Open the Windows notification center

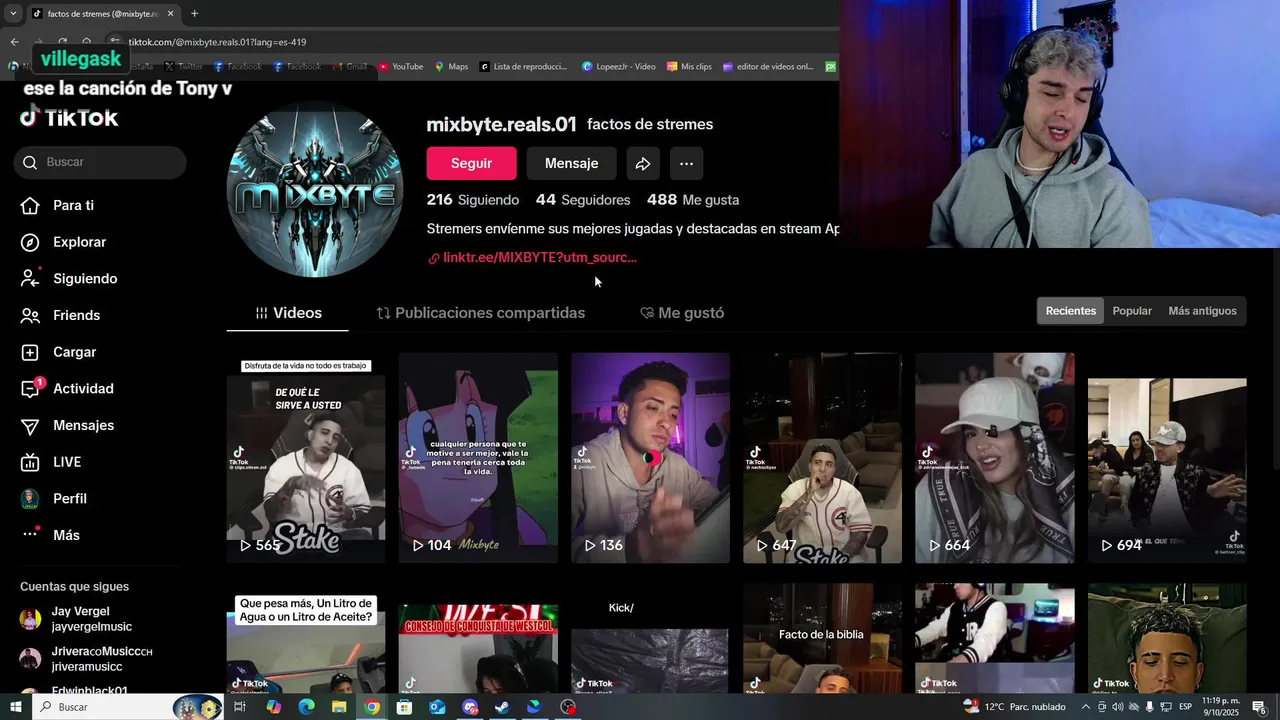pyautogui.click(x=1259, y=707)
